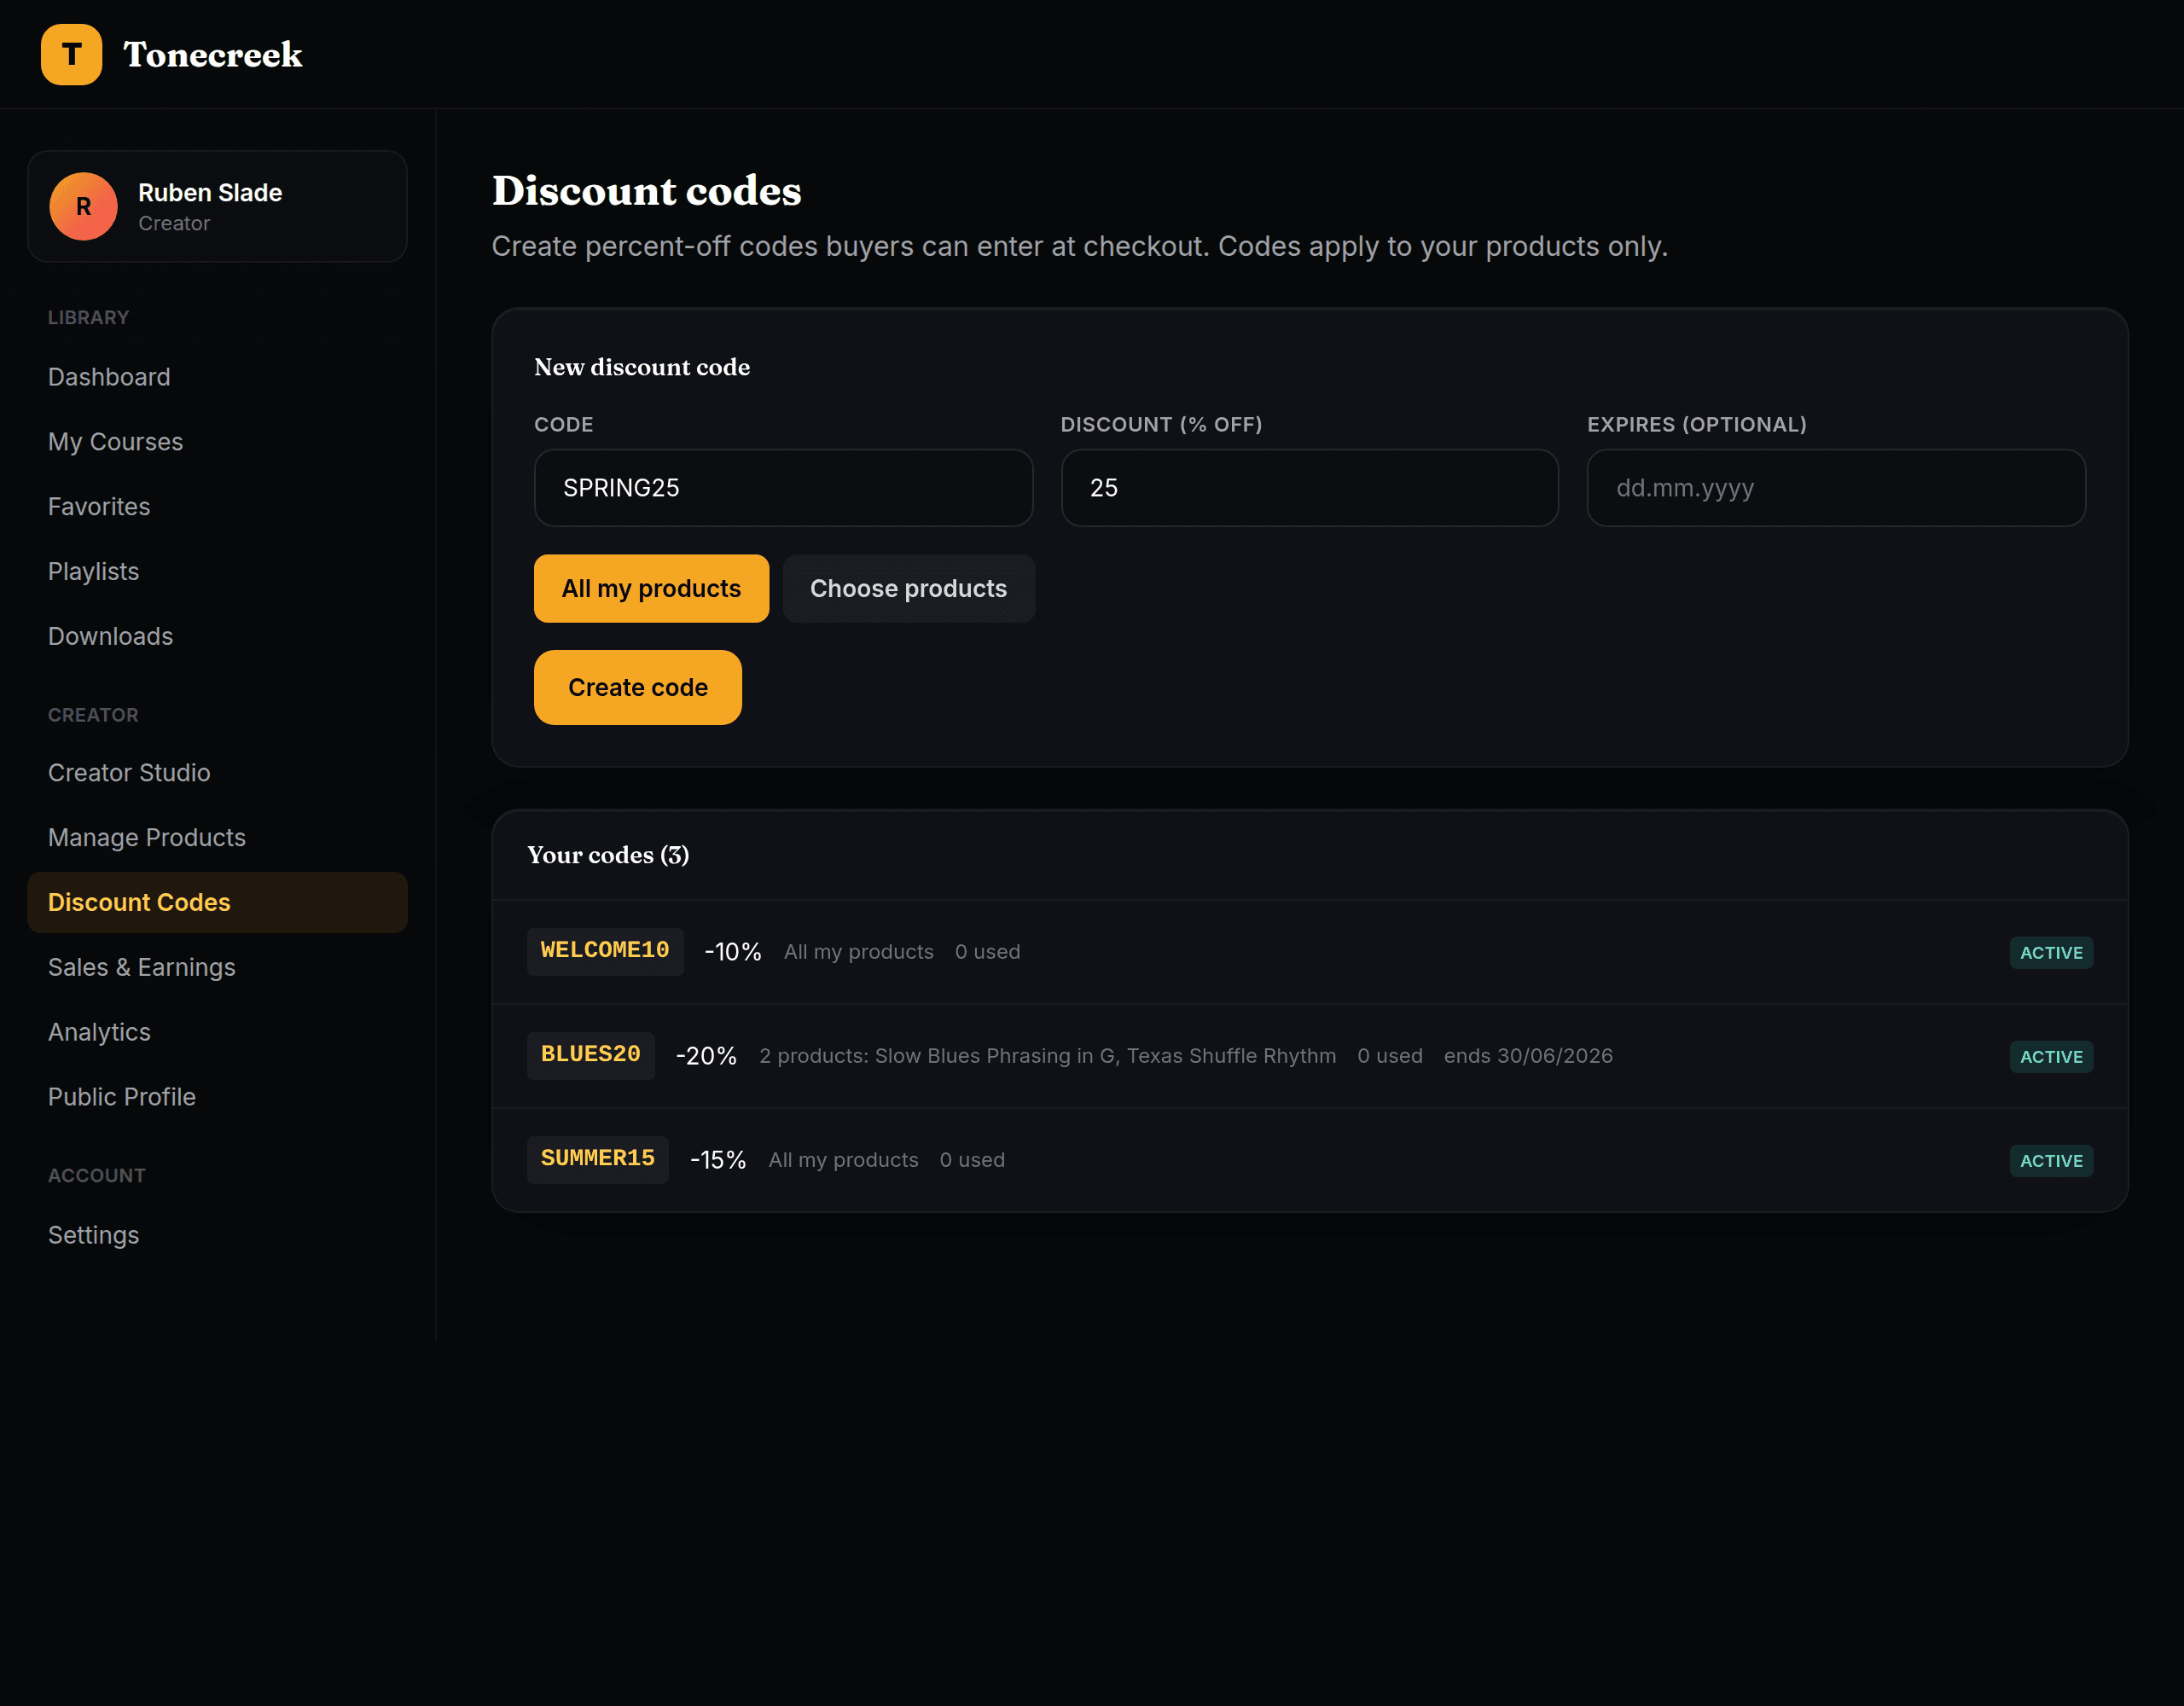This screenshot has width=2184, height=1706.
Task: Click 'All my products' in SUMMER15 row
Action: (843, 1160)
